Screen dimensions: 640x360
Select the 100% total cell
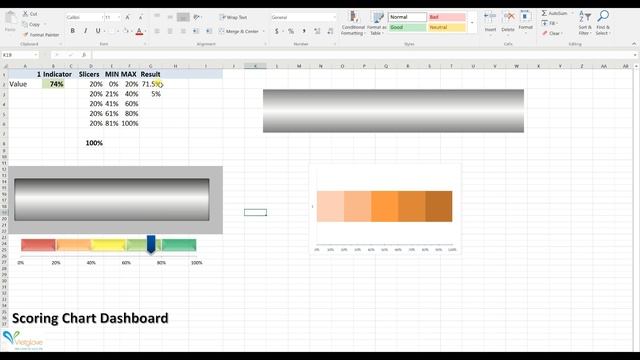[x=91, y=143]
